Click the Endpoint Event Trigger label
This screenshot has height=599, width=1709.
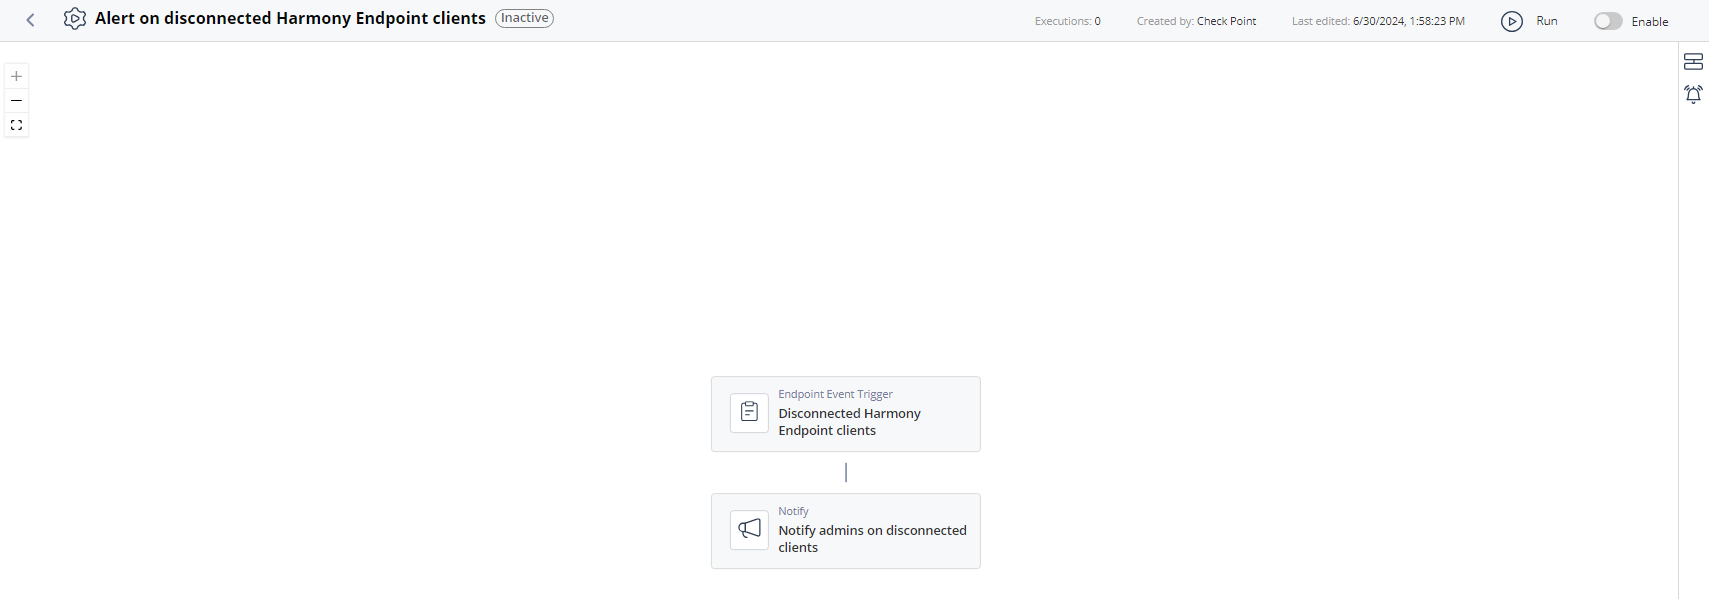pos(835,394)
